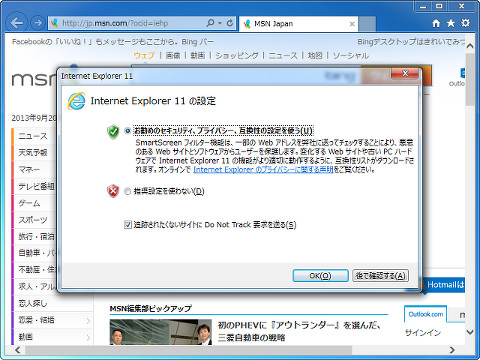Image resolution: width=480 pixels, height=360 pixels.
Task: Click the OK(O) button
Action: pos(320,276)
